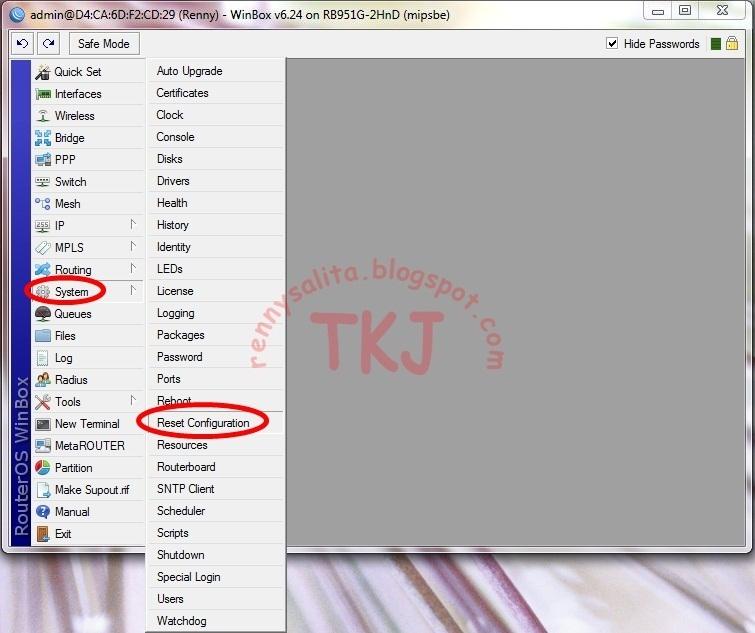
Task: Click the Queues icon
Action: tap(43, 314)
